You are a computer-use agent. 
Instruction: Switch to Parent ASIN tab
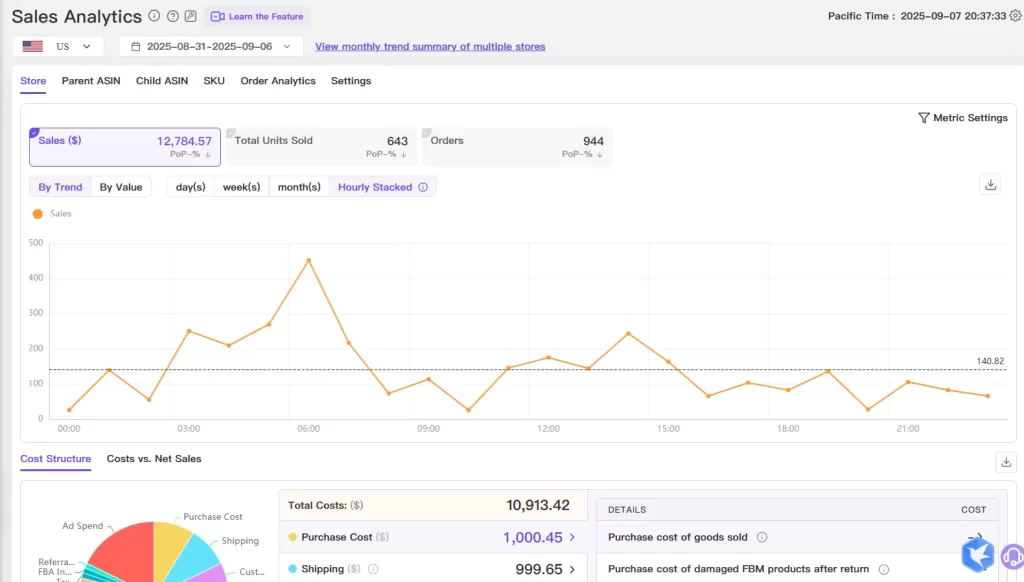(x=91, y=81)
